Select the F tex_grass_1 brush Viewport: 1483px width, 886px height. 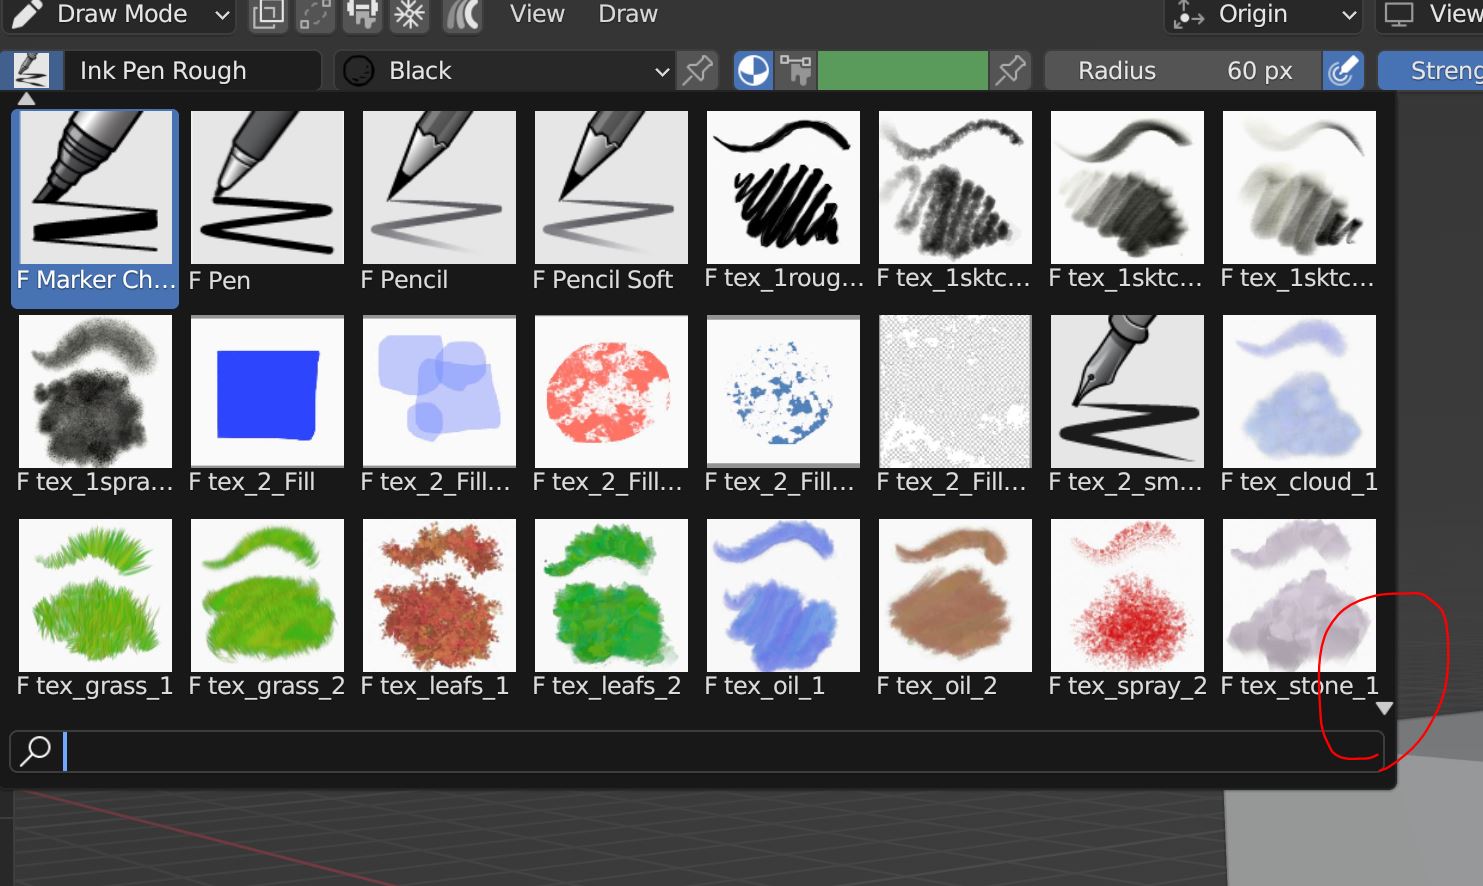(95, 609)
